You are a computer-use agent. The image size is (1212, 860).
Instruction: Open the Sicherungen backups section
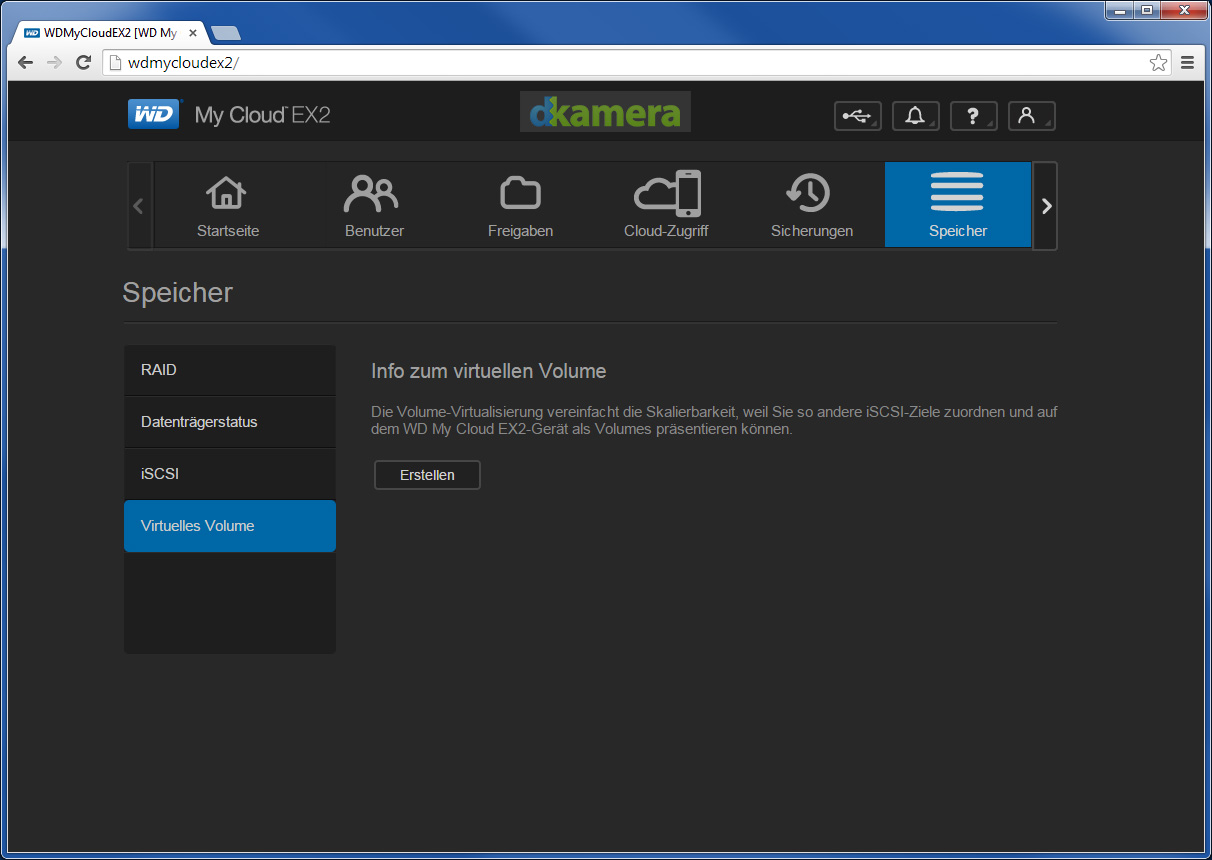[x=812, y=205]
